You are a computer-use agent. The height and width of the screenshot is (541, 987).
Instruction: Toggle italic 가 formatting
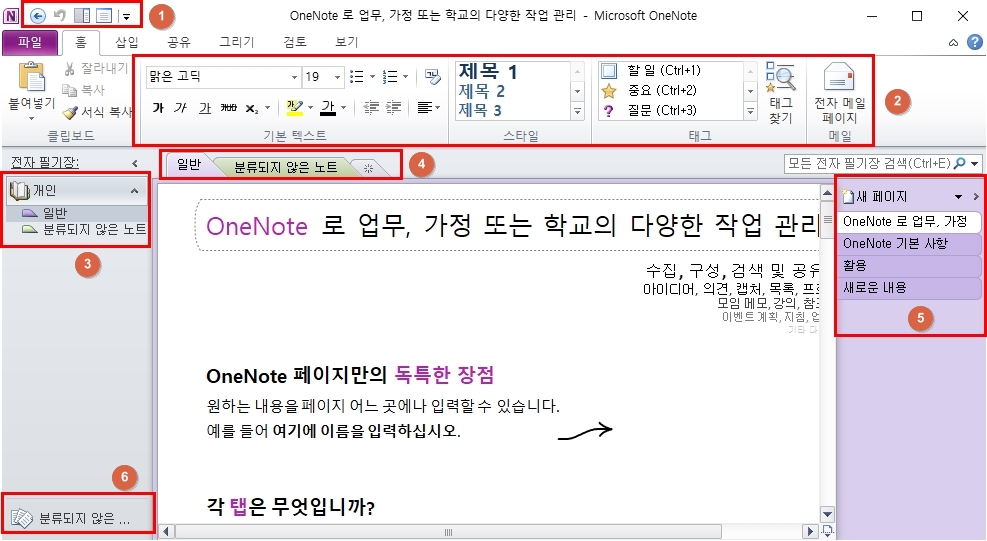[x=181, y=108]
